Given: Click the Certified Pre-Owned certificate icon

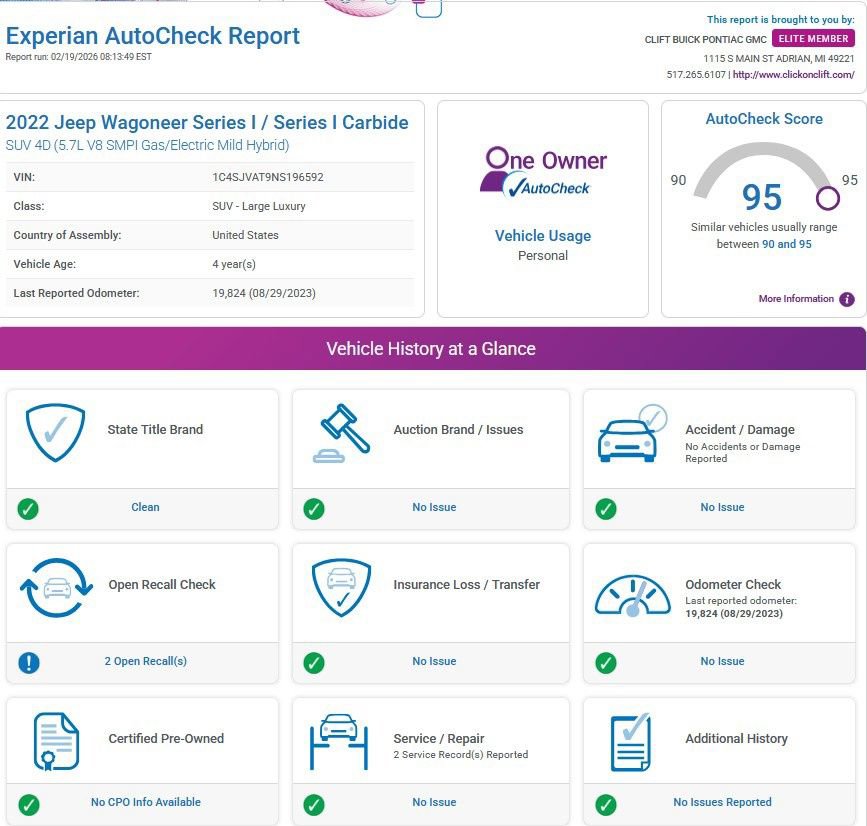Looking at the screenshot, I should [x=56, y=742].
